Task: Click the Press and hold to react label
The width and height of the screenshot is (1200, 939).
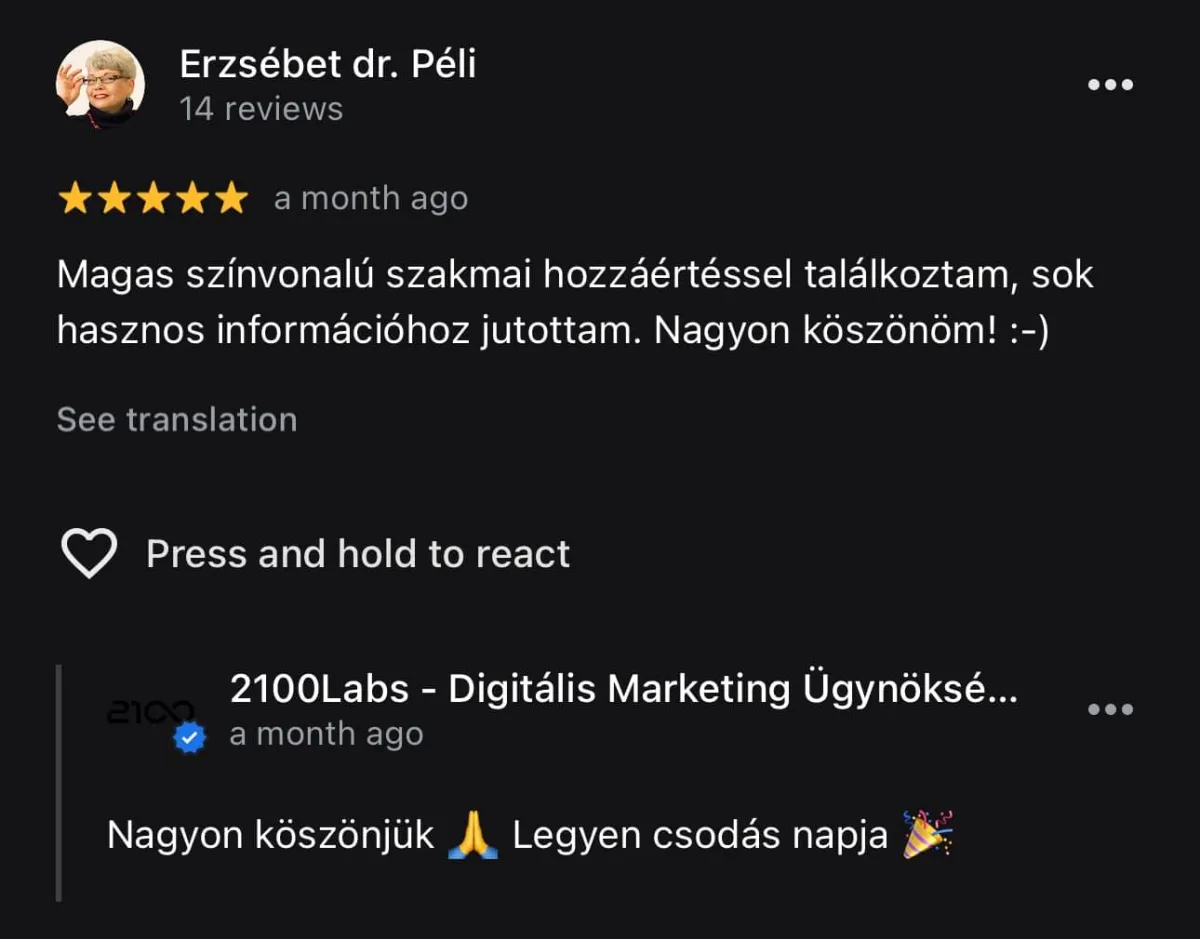Action: 358,553
